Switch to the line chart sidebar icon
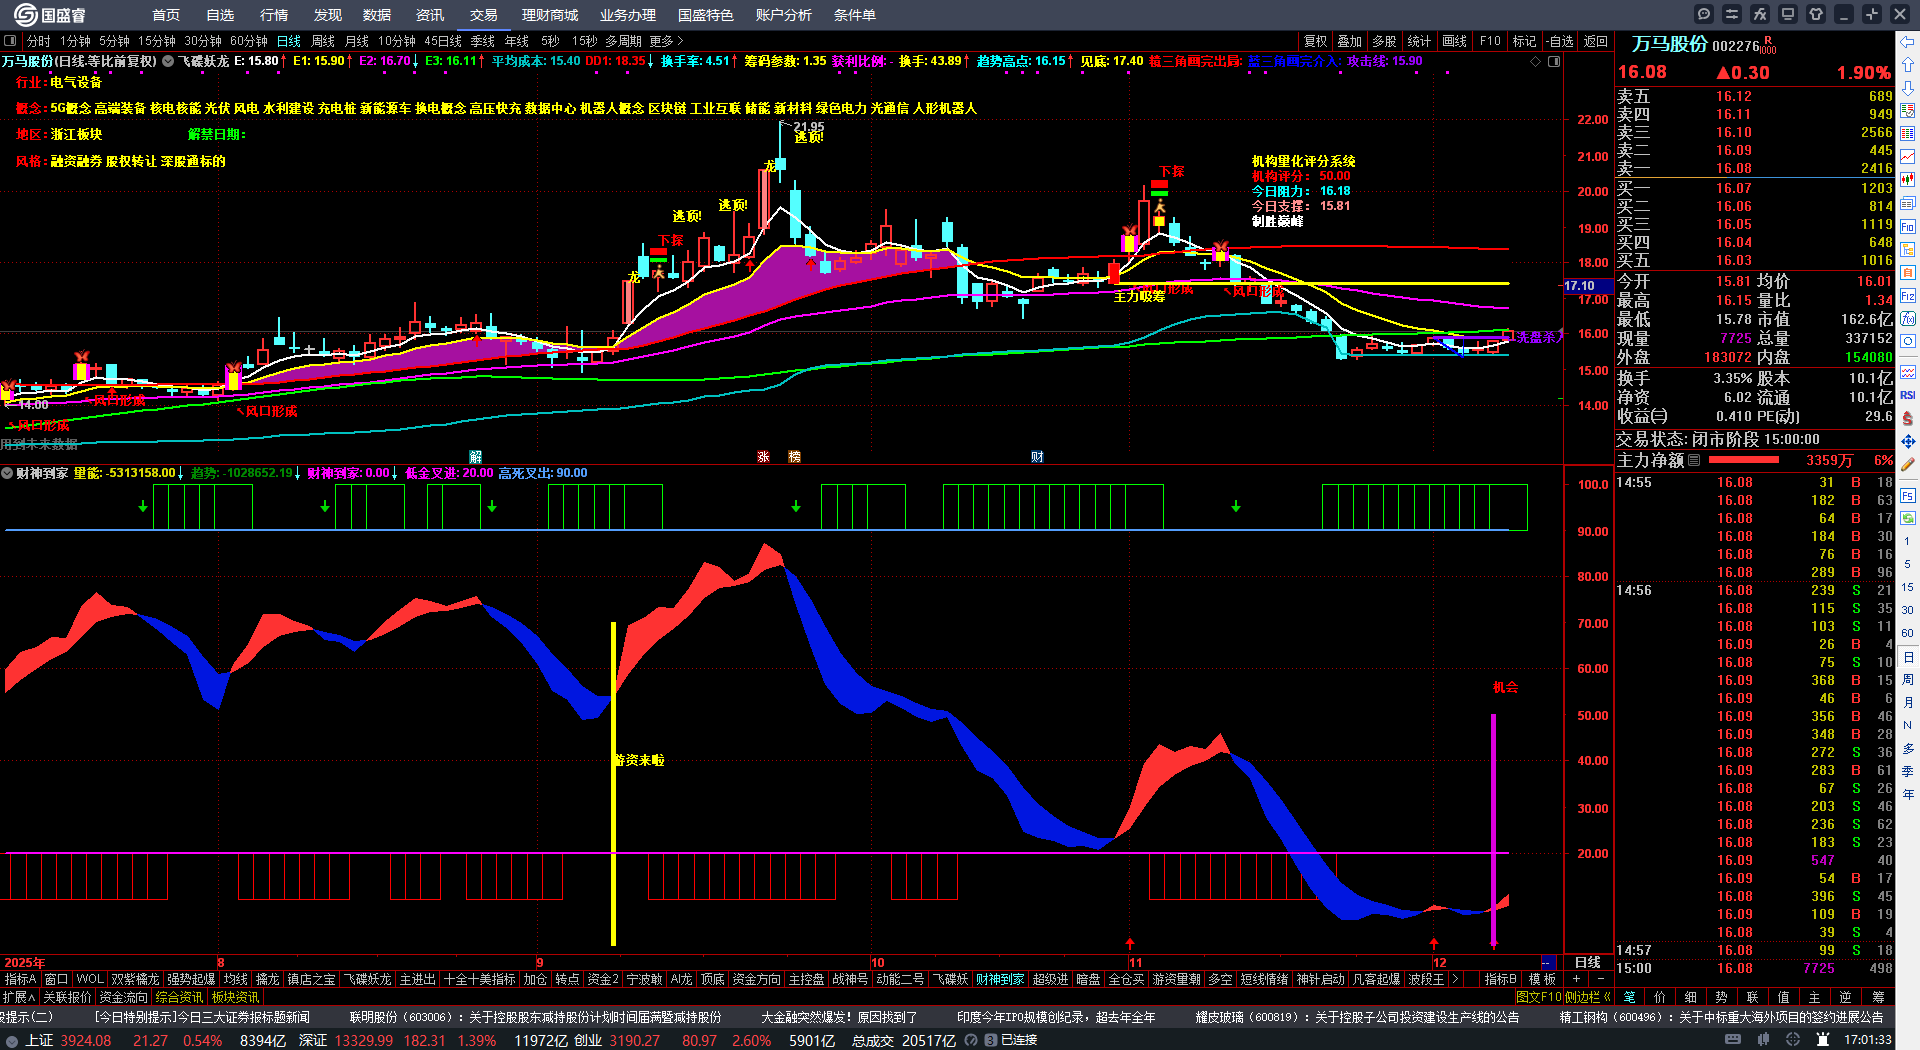The width and height of the screenshot is (1920, 1050). (x=1908, y=157)
